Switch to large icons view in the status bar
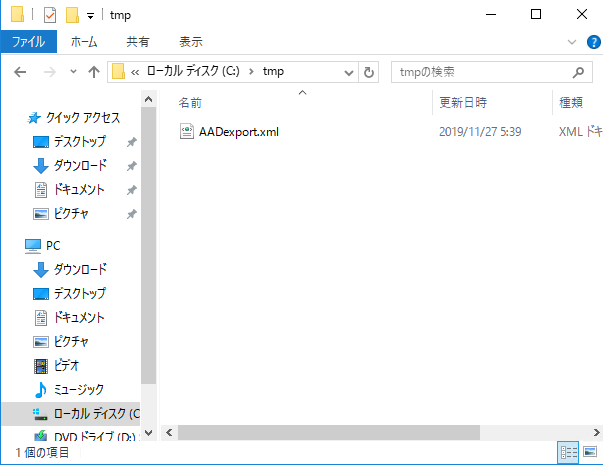Viewport: 603px width, 465px height. pyautogui.click(x=590, y=452)
